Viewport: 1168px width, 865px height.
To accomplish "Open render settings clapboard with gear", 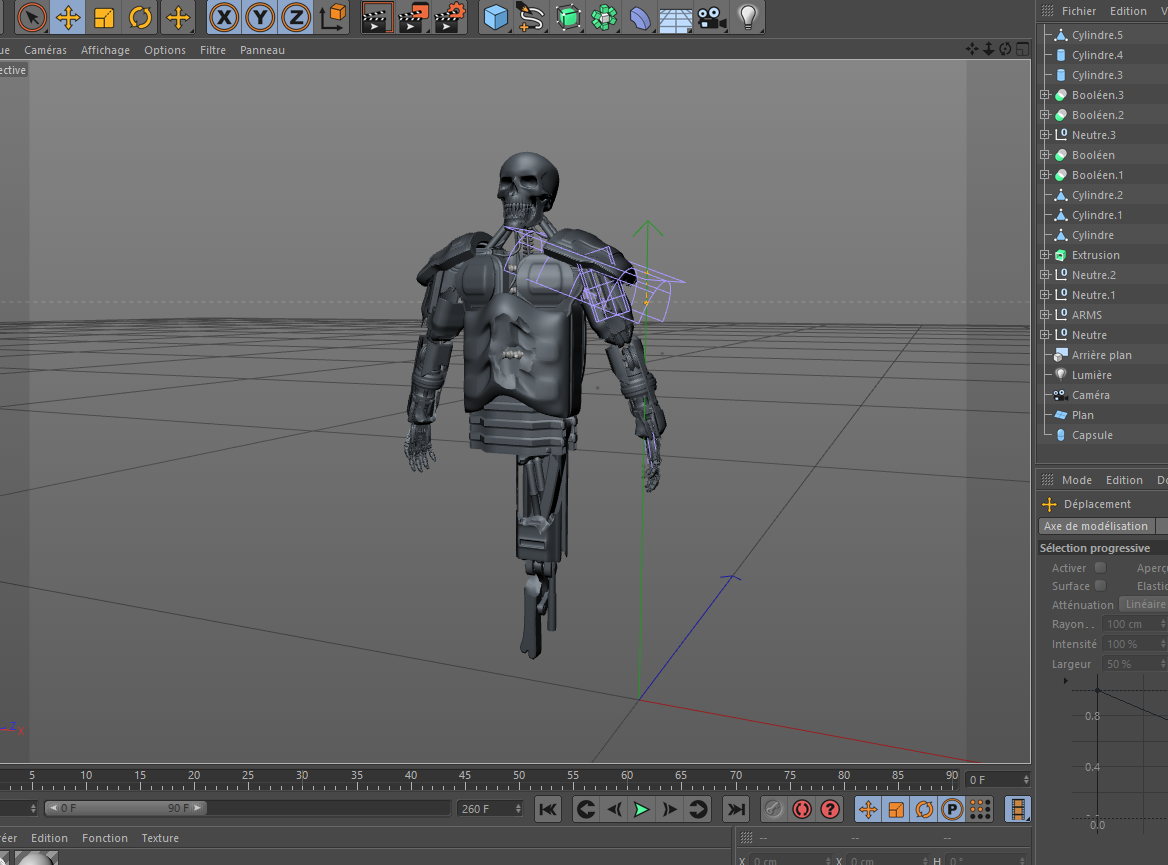I will tap(450, 17).
